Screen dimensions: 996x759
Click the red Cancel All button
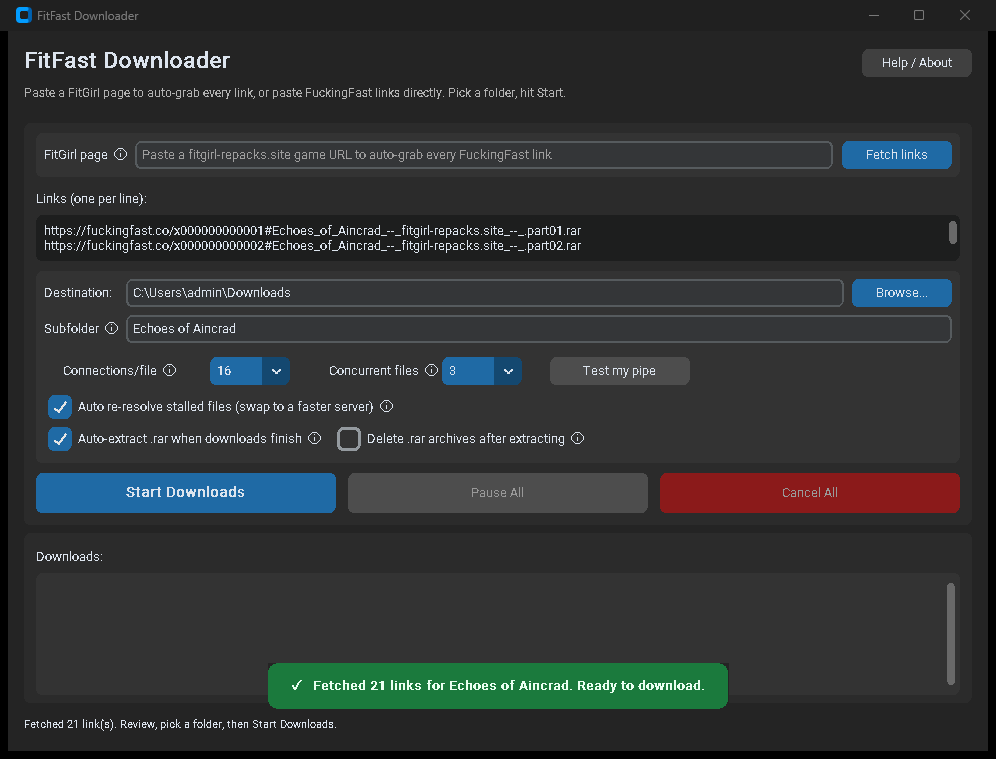click(809, 492)
